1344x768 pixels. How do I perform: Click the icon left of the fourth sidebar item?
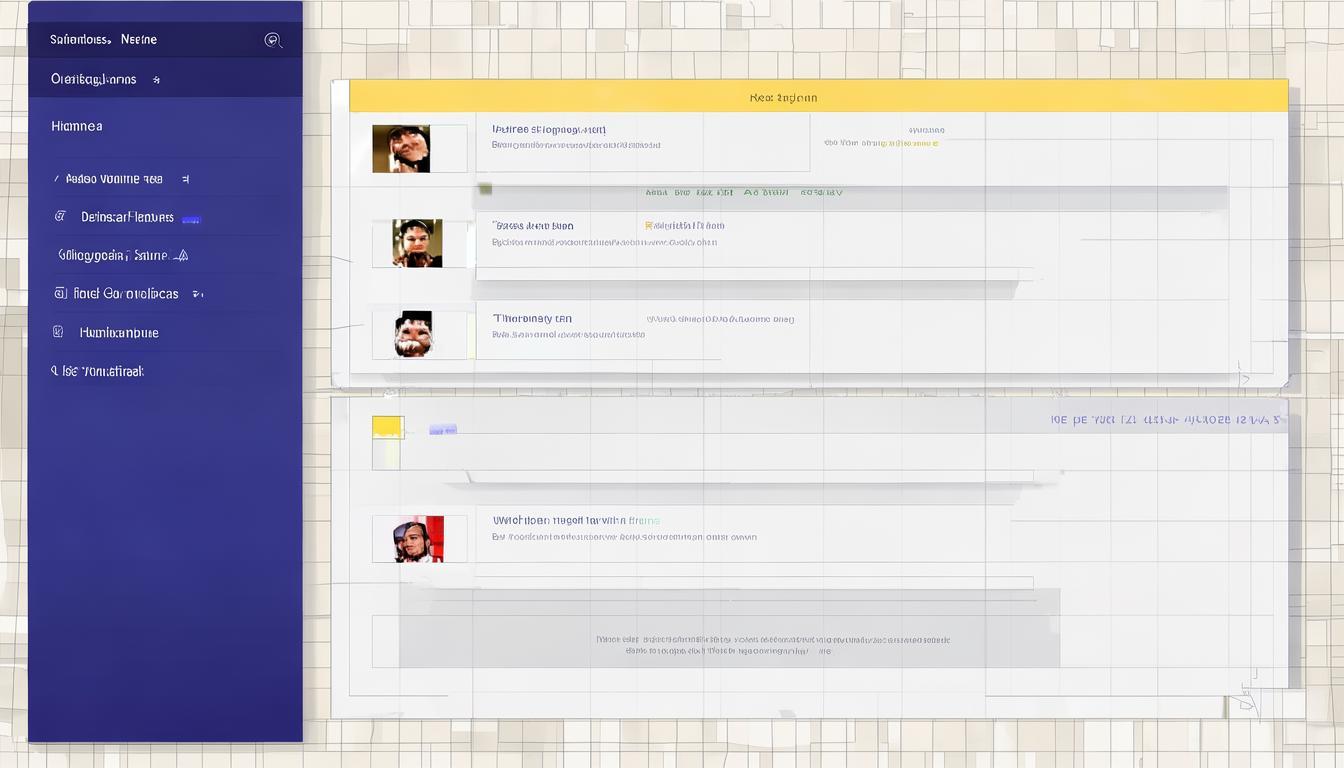point(60,293)
